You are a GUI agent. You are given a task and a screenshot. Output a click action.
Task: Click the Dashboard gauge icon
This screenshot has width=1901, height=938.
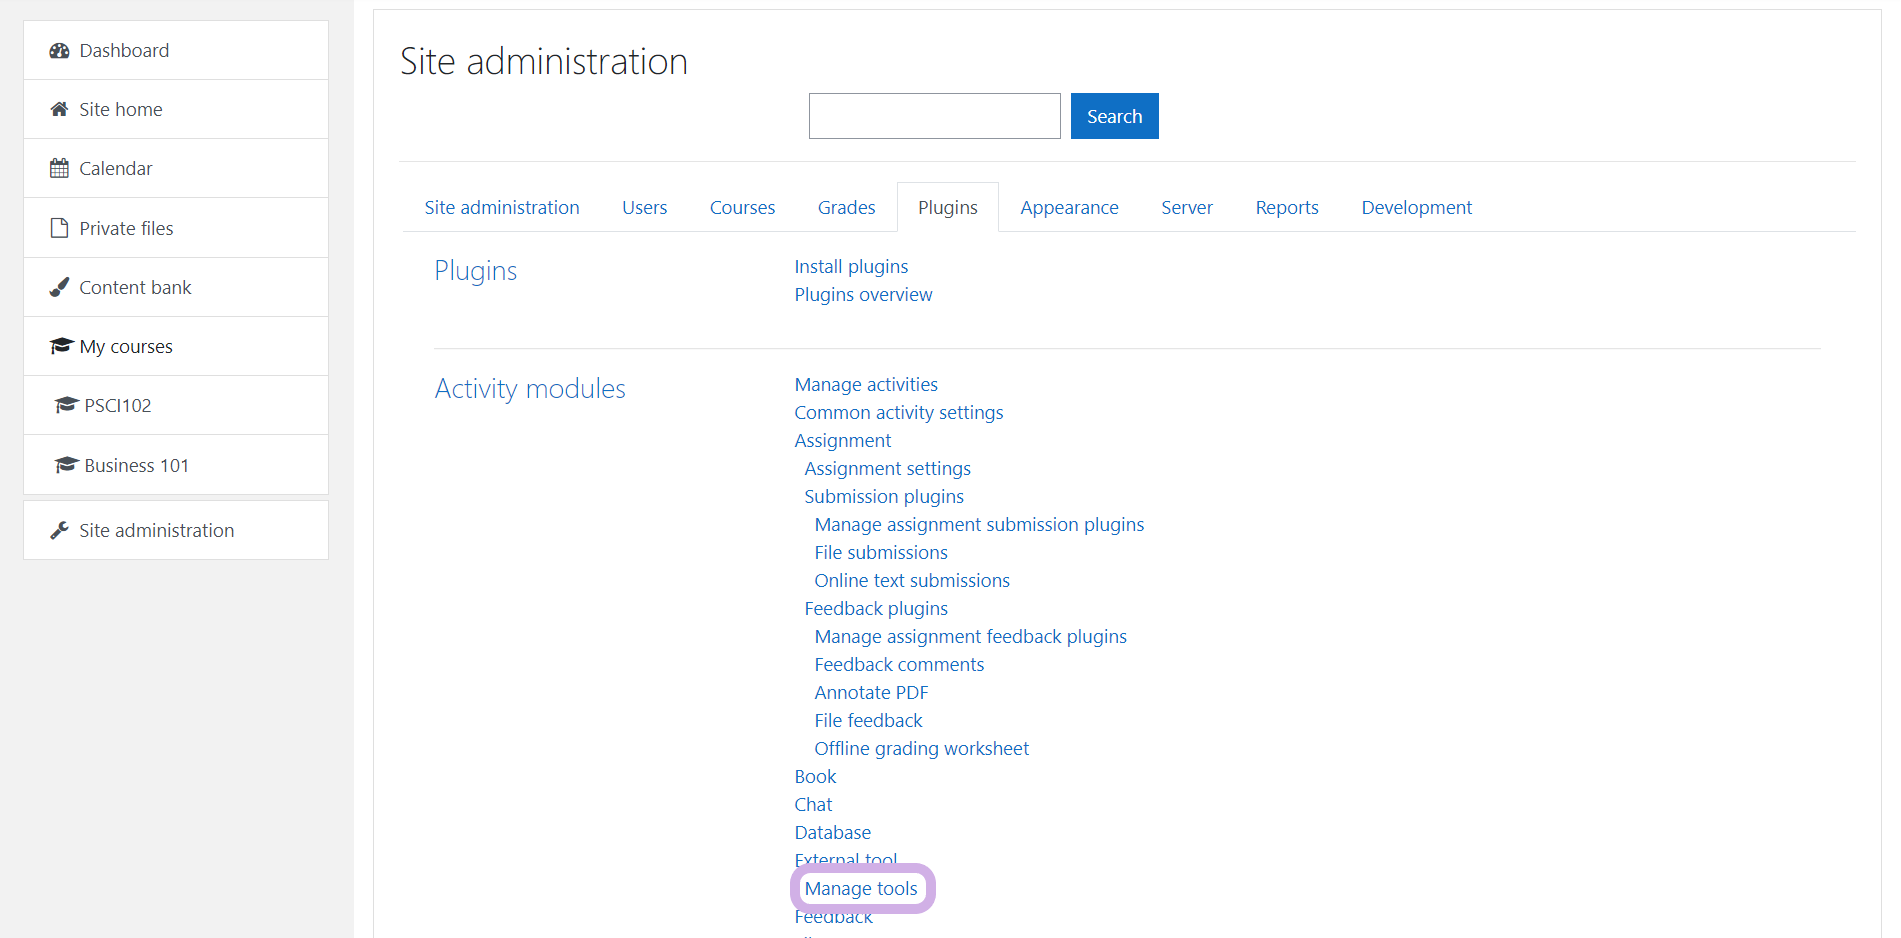59,51
